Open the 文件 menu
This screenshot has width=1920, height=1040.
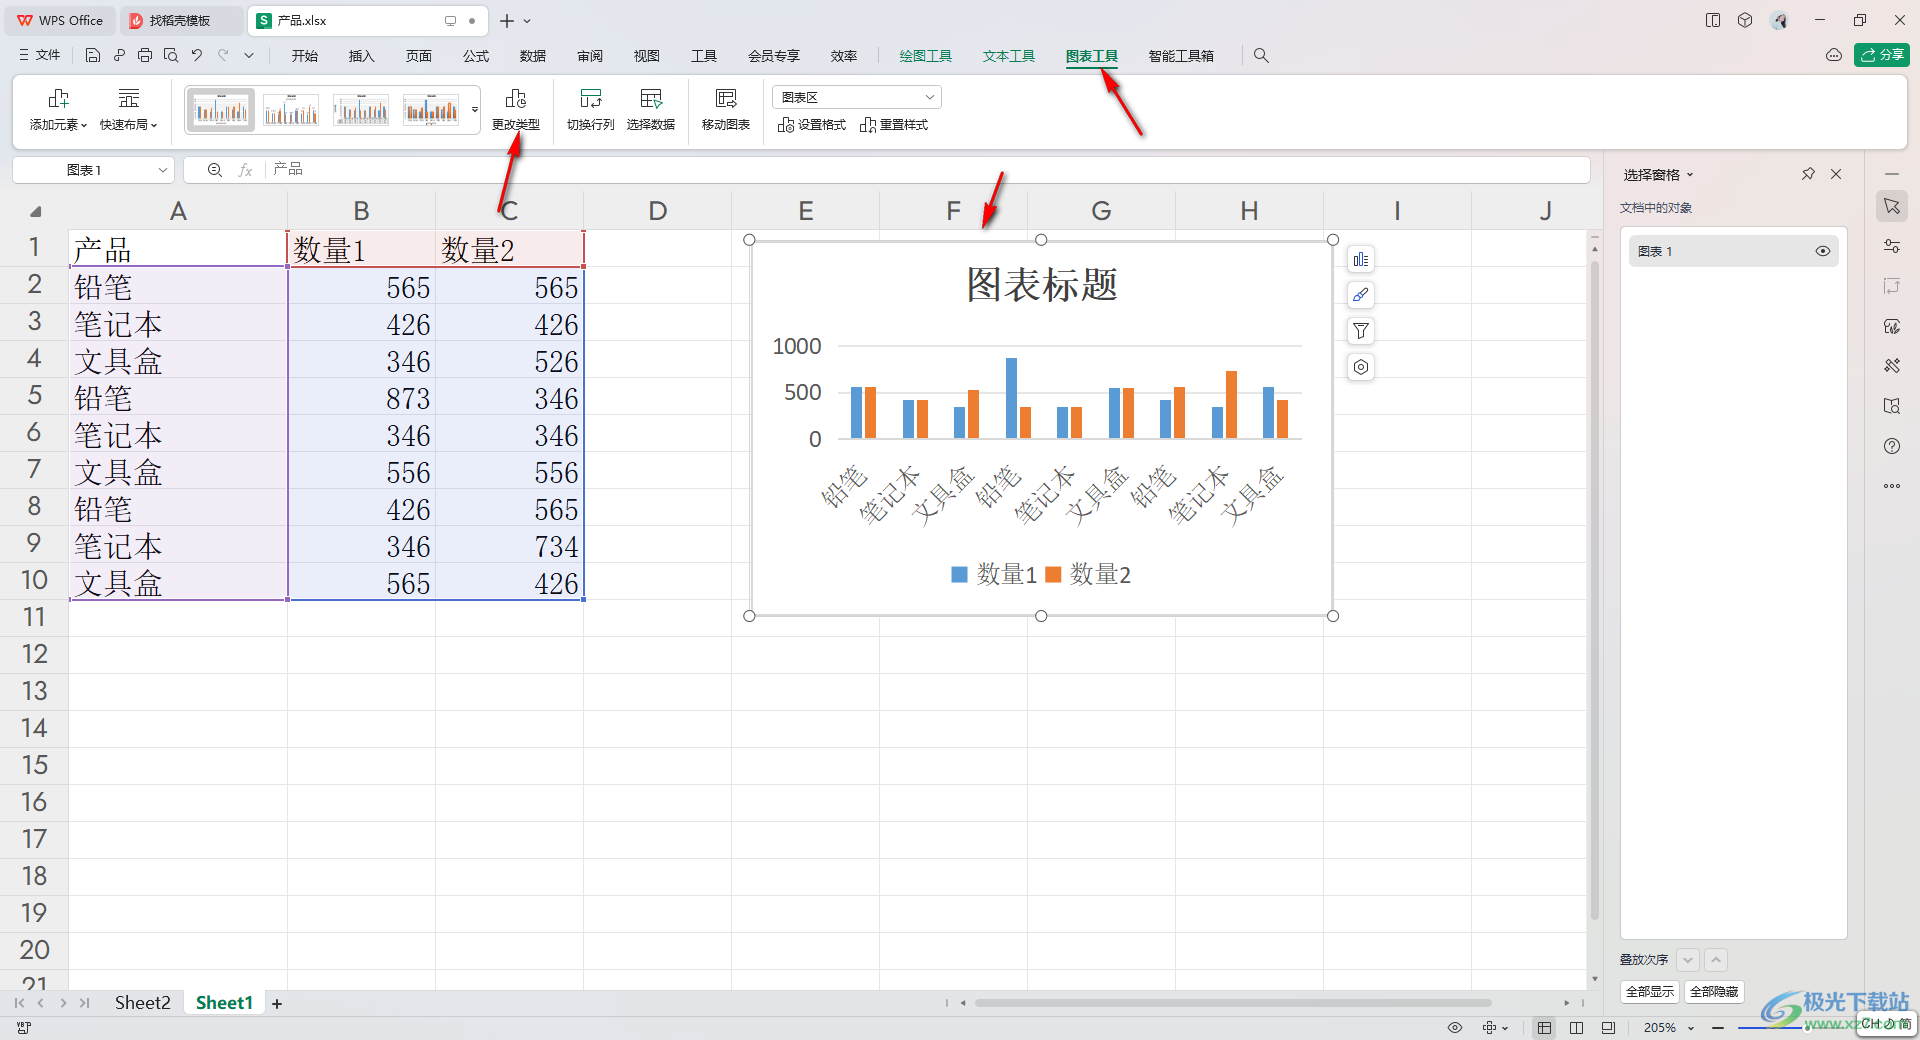point(40,56)
